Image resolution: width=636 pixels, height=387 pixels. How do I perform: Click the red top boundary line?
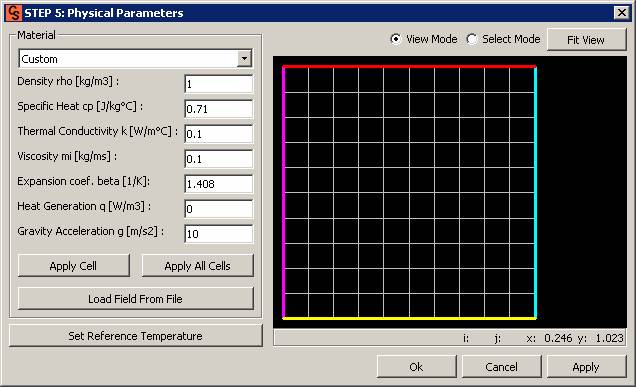click(409, 66)
